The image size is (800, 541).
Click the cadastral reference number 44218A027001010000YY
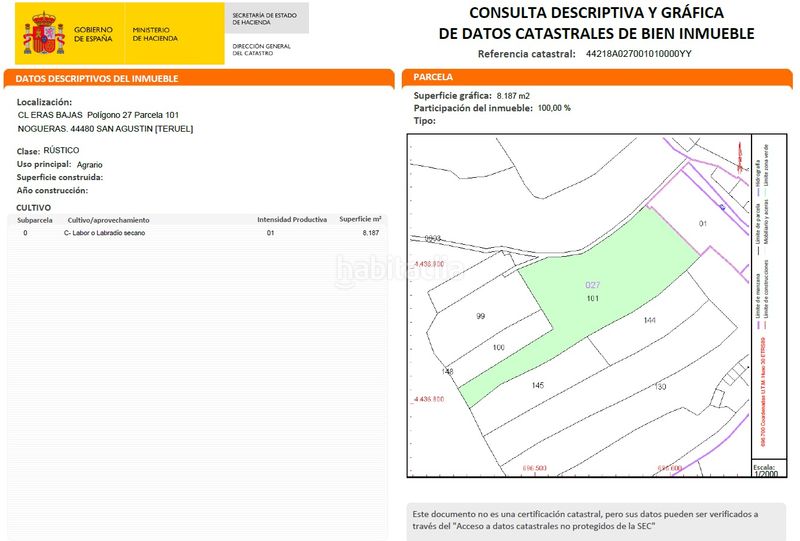(638, 54)
